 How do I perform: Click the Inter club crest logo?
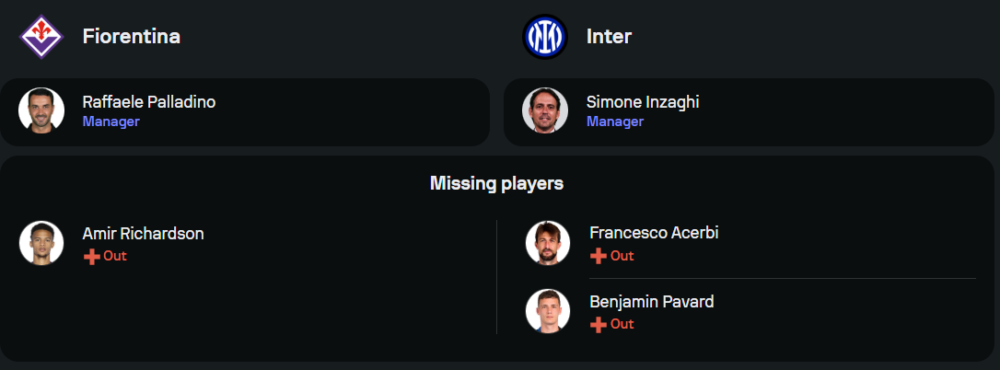pyautogui.click(x=545, y=37)
